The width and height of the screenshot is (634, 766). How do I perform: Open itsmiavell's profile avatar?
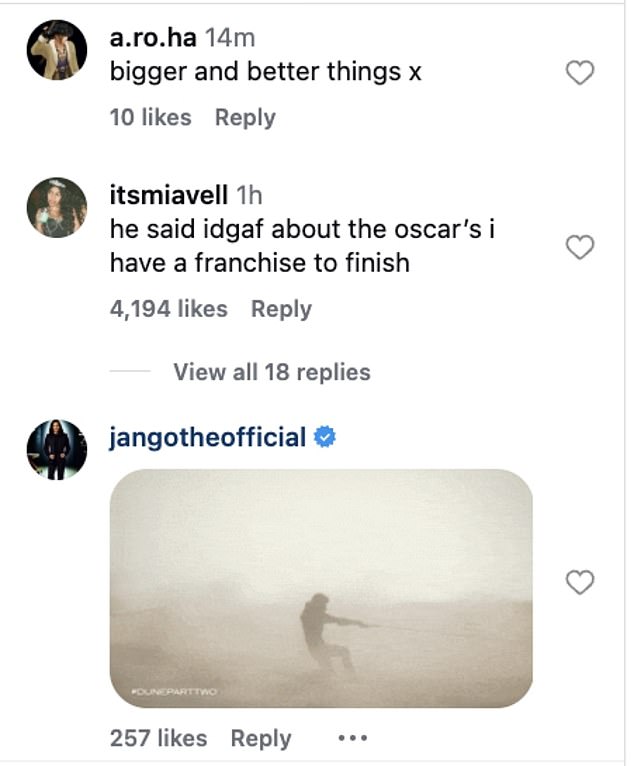coord(56,209)
